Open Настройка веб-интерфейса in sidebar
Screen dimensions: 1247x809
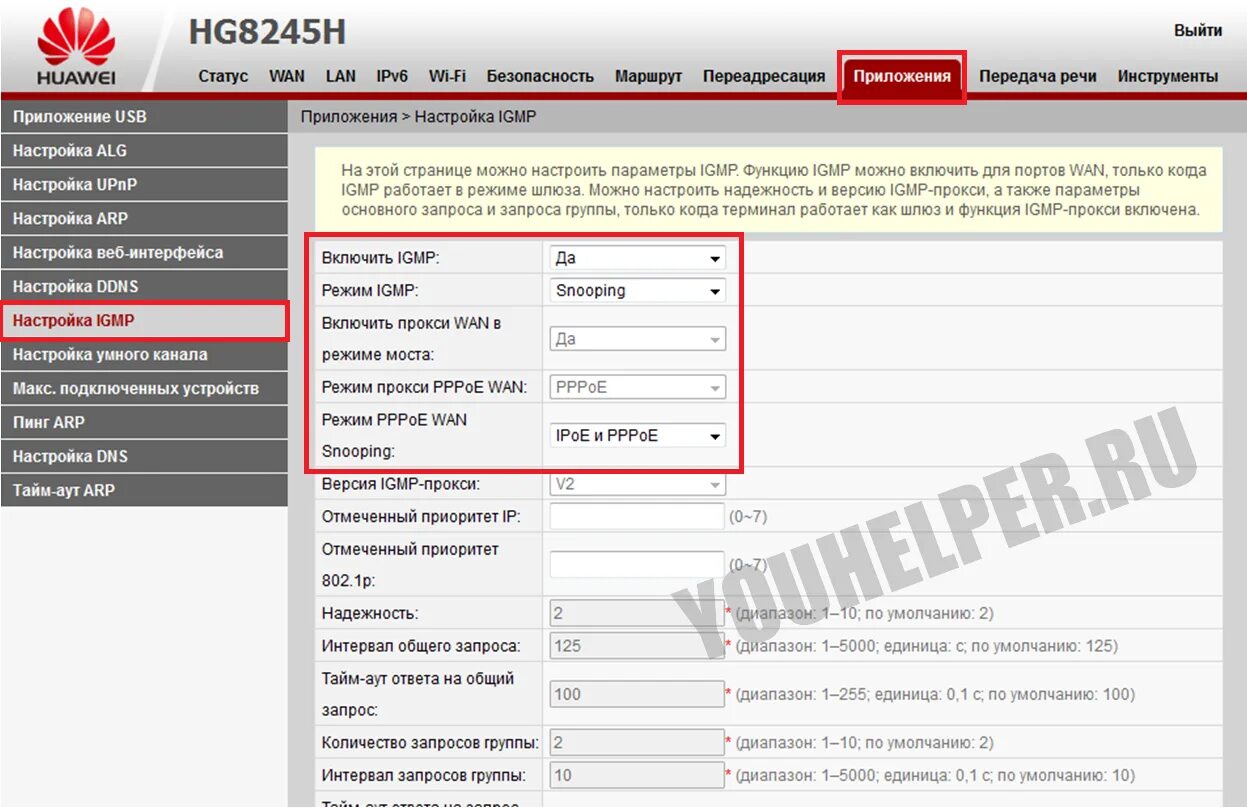[x=144, y=253]
